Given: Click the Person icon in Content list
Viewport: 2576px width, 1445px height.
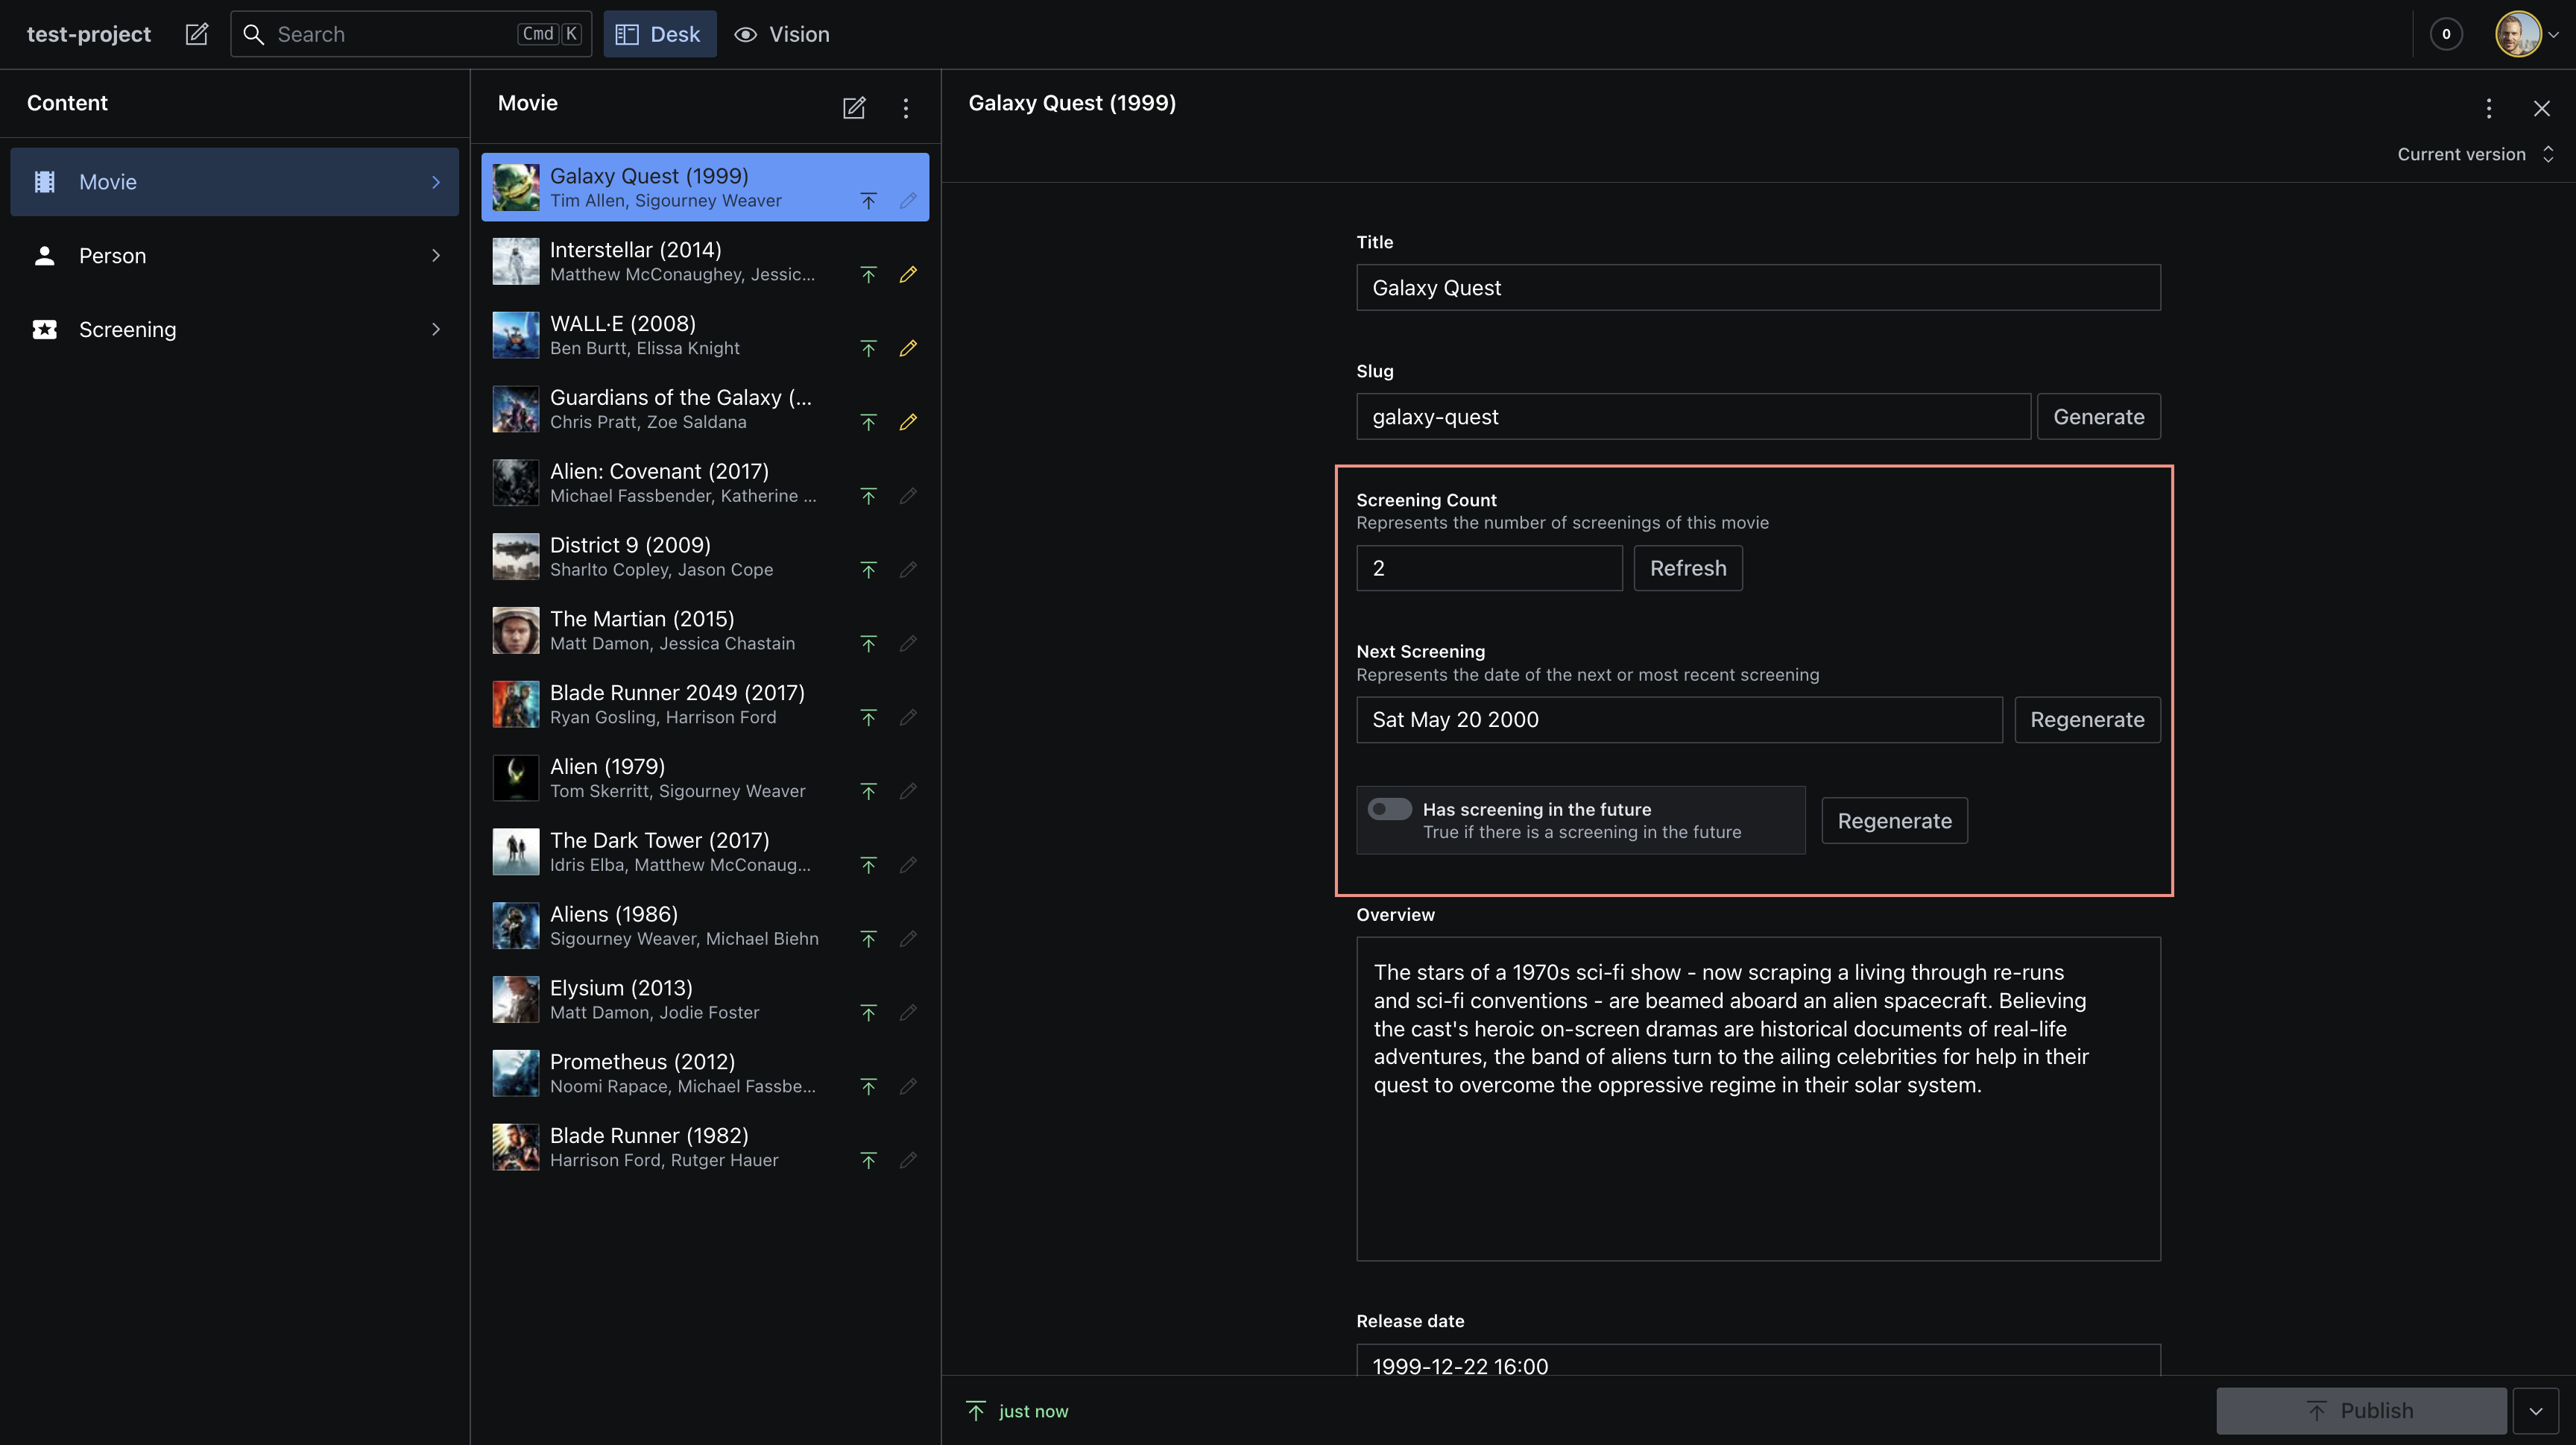Looking at the screenshot, I should (45, 256).
